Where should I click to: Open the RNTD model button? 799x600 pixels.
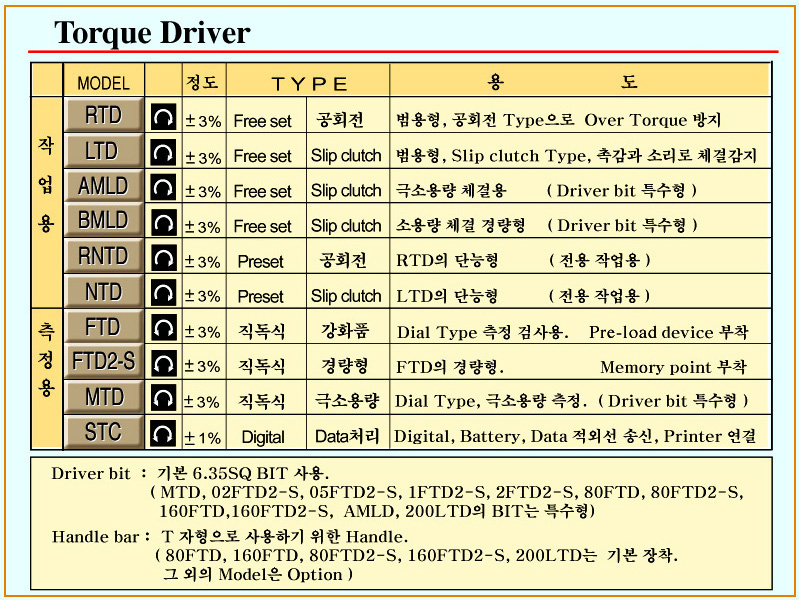tap(103, 256)
